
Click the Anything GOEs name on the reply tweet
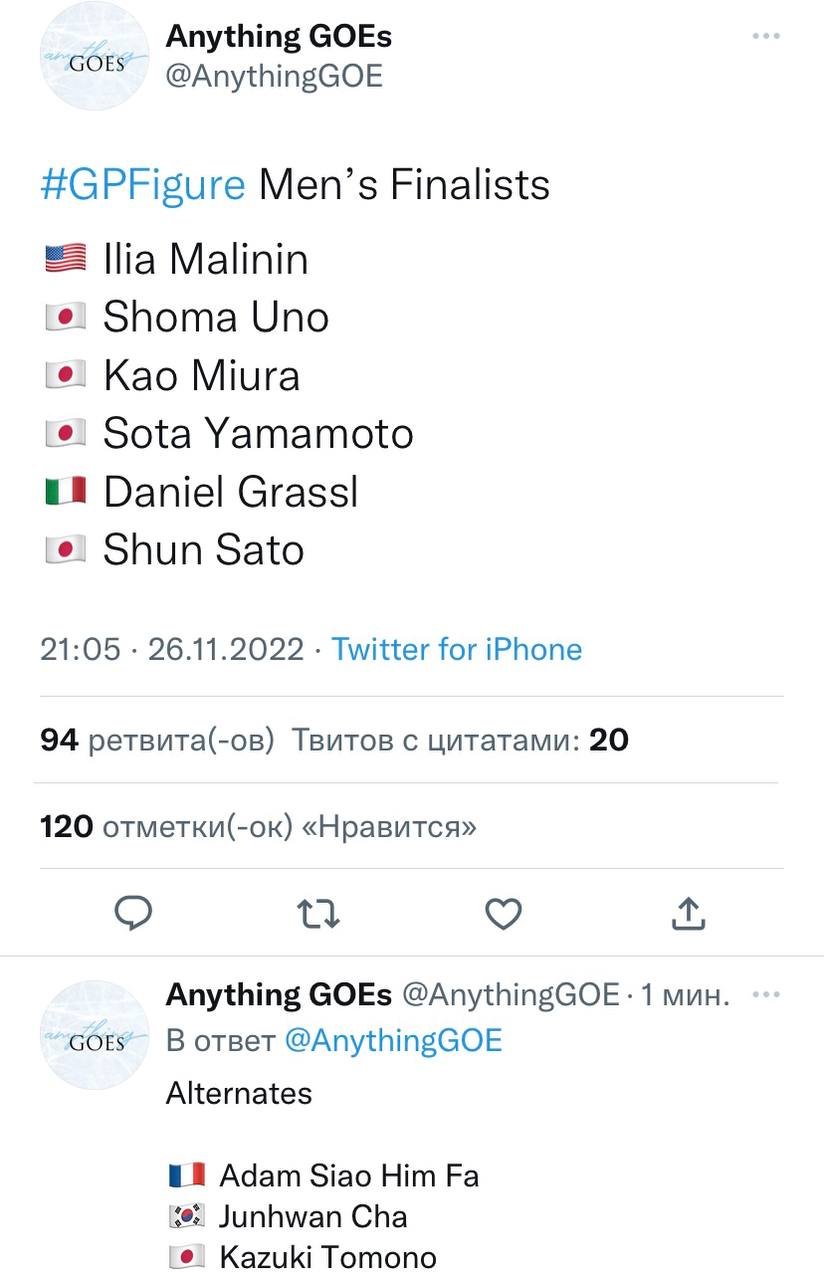pyautogui.click(x=279, y=995)
